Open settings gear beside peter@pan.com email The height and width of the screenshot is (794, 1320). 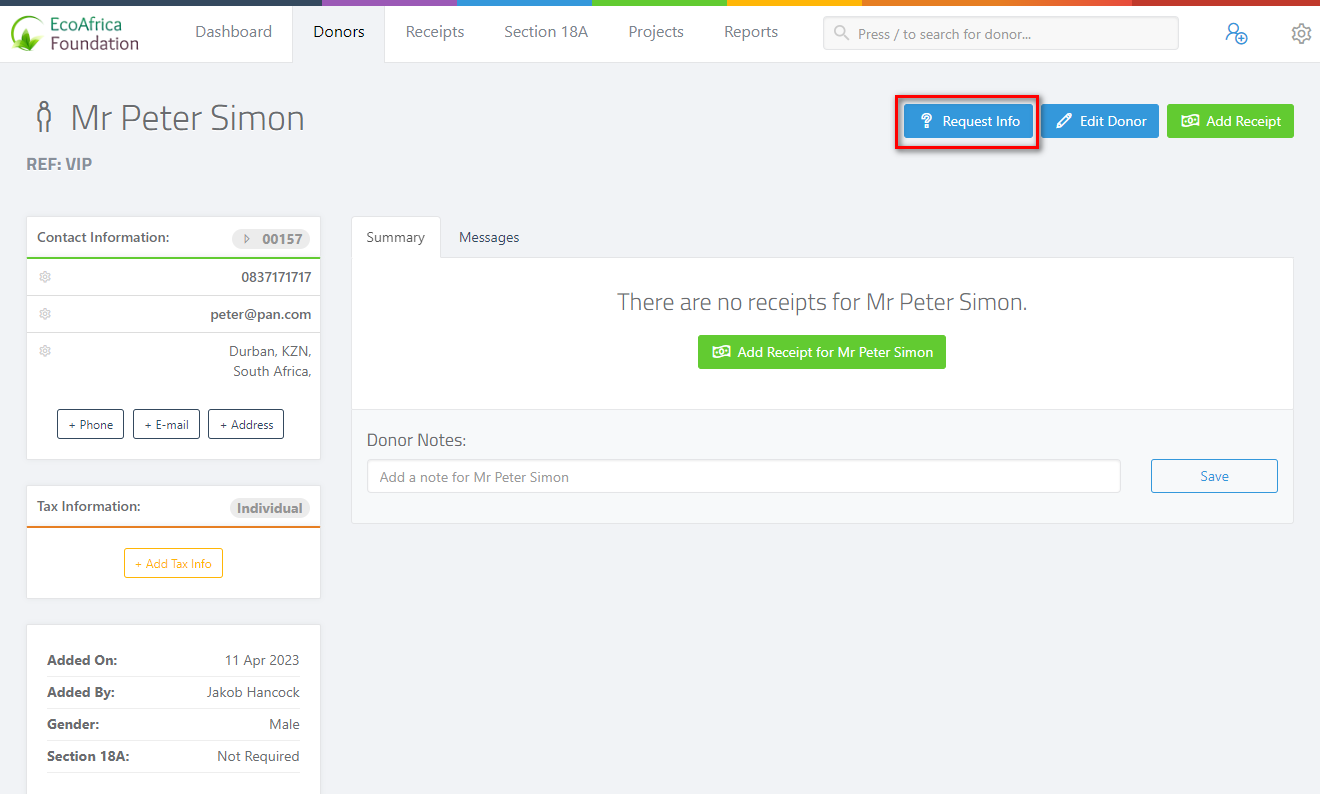pyautogui.click(x=45, y=314)
